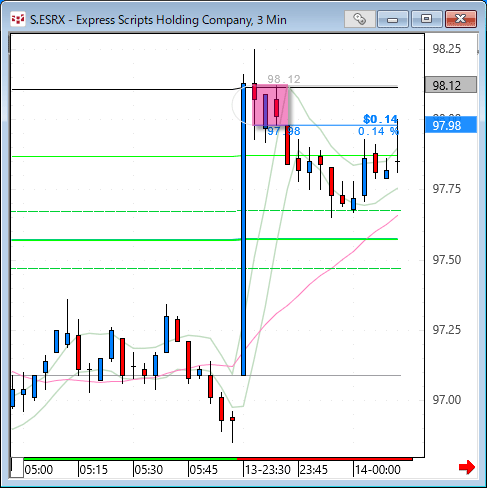Click the 23:45 time axis label
Viewport: 487px width, 488px height.
coord(314,470)
